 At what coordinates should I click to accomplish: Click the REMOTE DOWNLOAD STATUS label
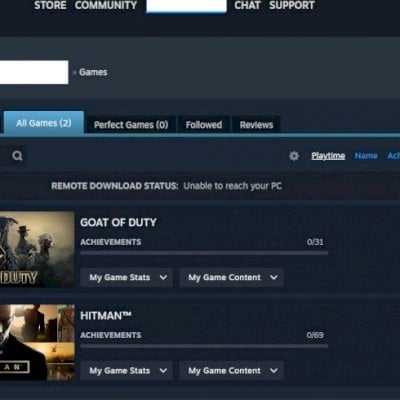click(115, 186)
